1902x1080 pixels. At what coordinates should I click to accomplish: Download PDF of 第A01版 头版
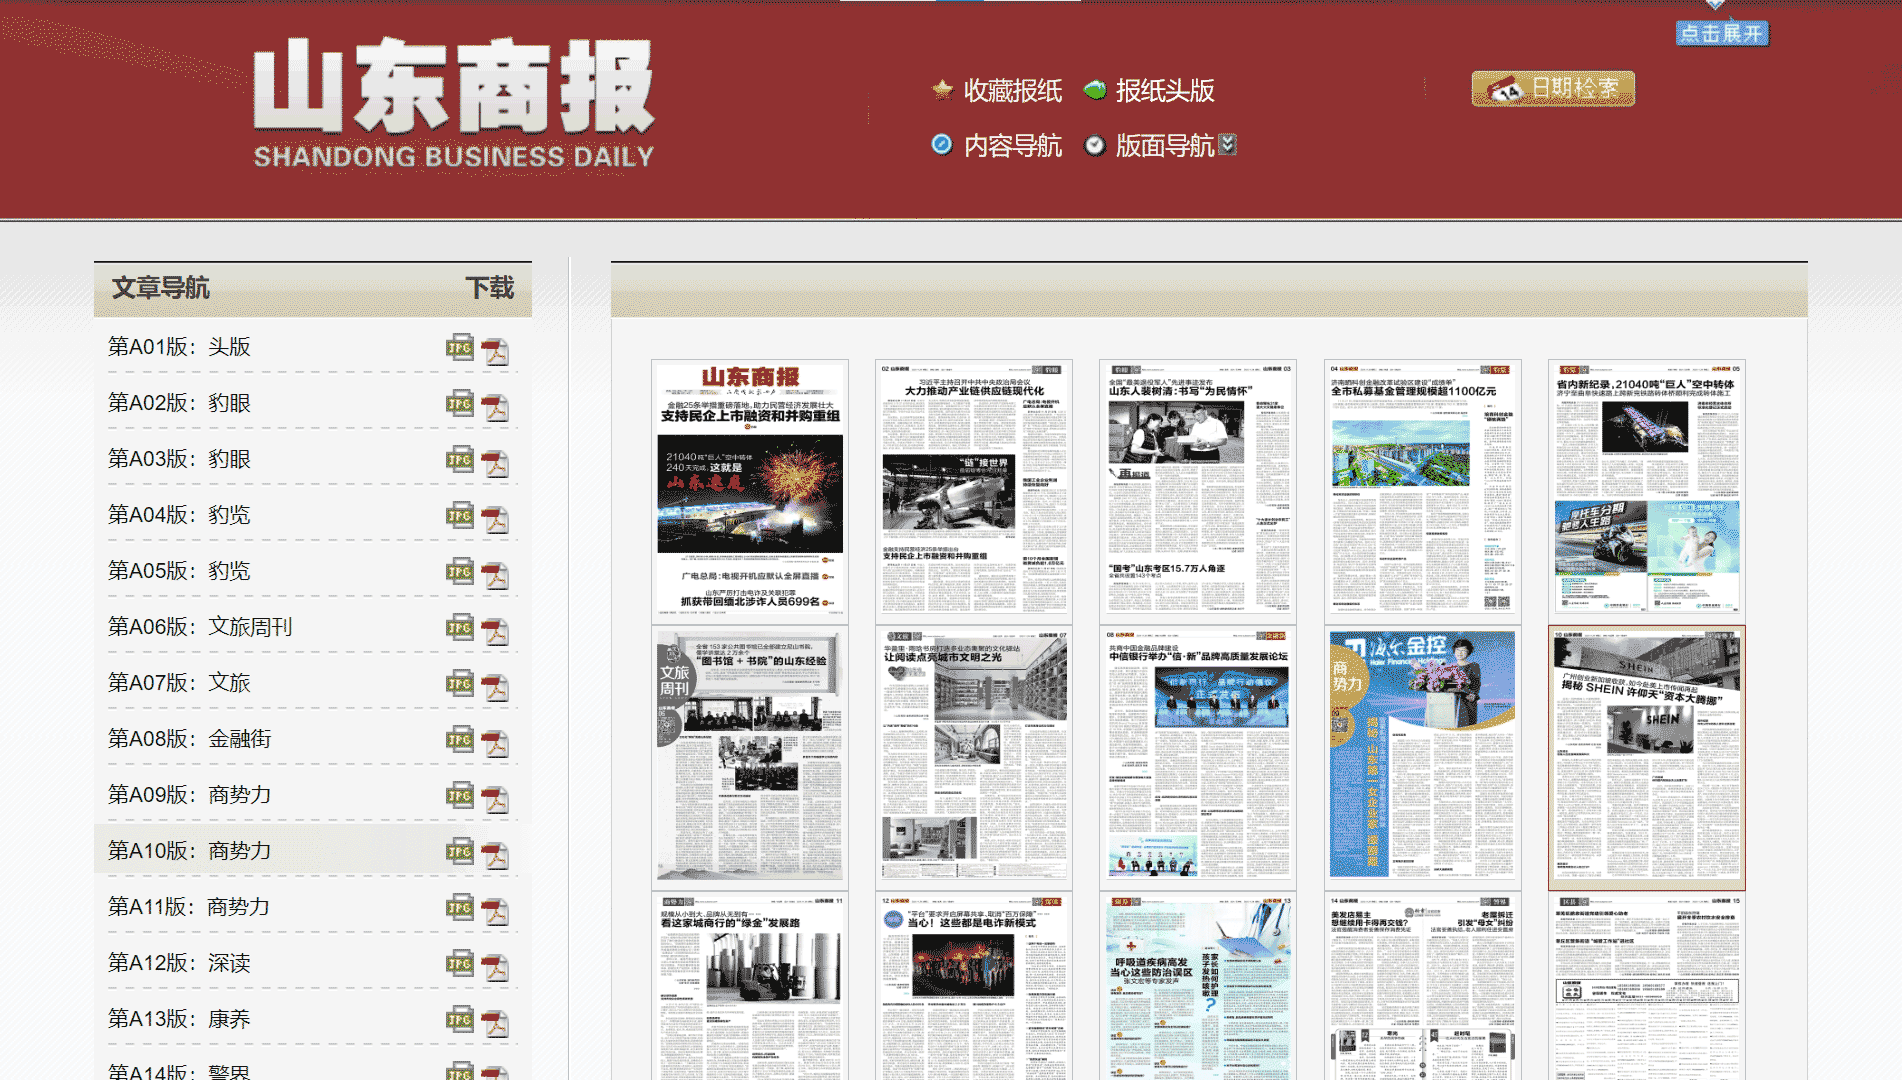pyautogui.click(x=495, y=351)
